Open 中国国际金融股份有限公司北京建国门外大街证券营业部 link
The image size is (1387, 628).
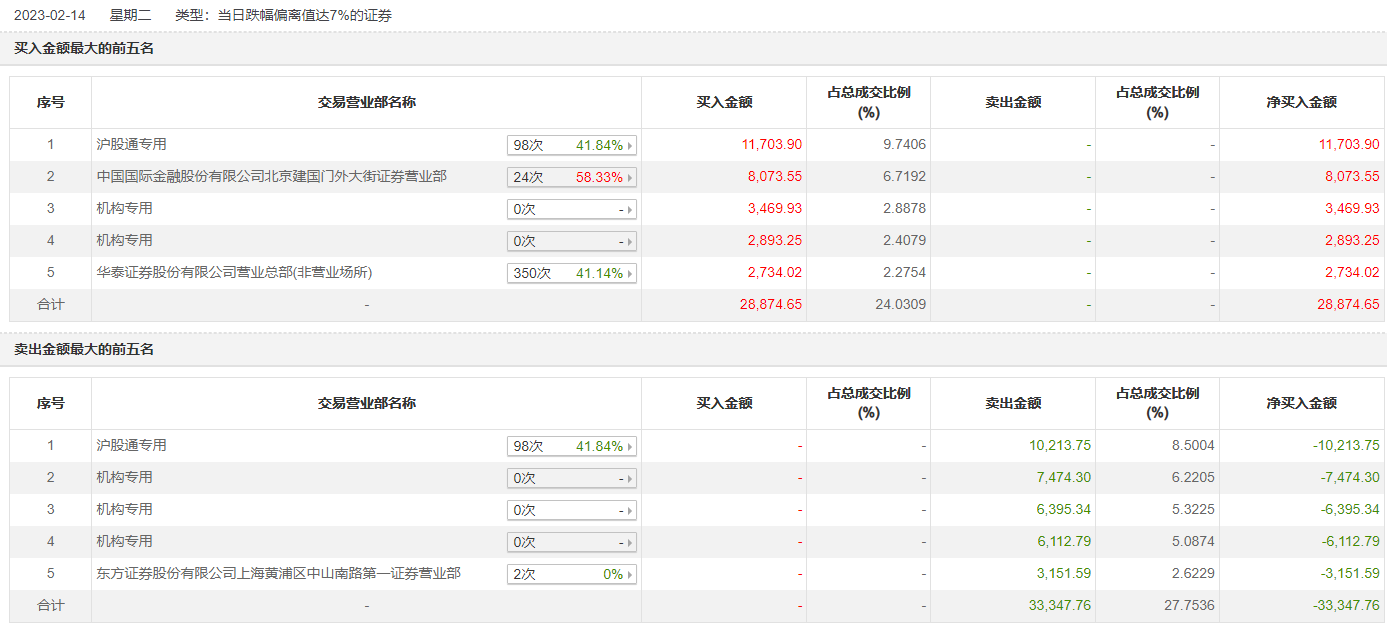tap(271, 177)
